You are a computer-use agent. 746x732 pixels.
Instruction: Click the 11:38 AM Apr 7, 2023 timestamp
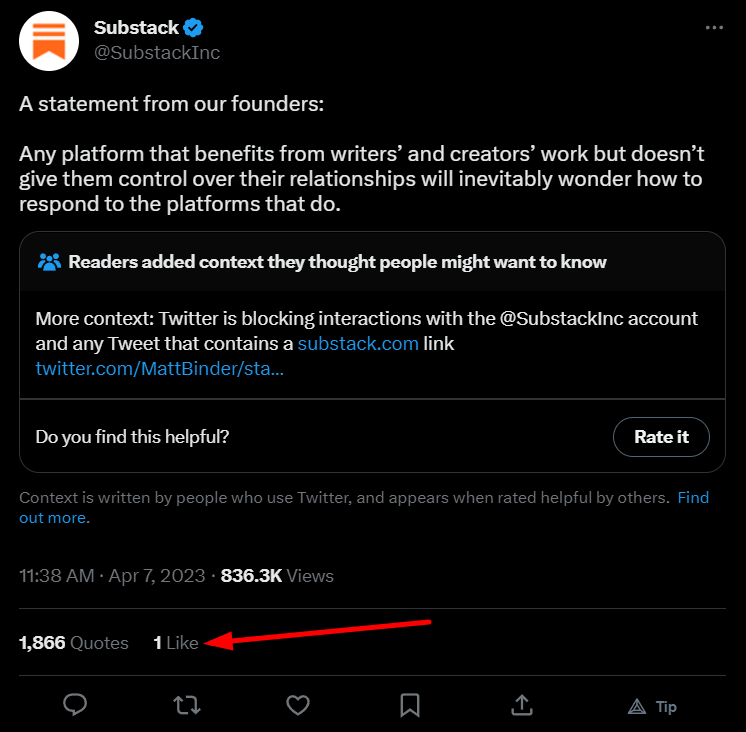click(112, 576)
